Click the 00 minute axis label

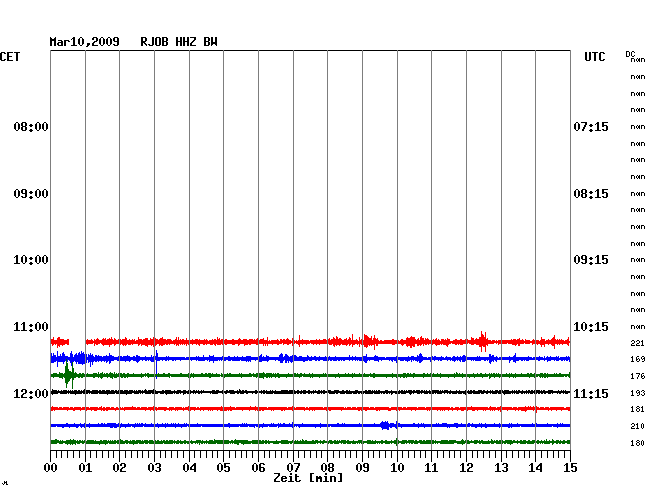coord(51,468)
